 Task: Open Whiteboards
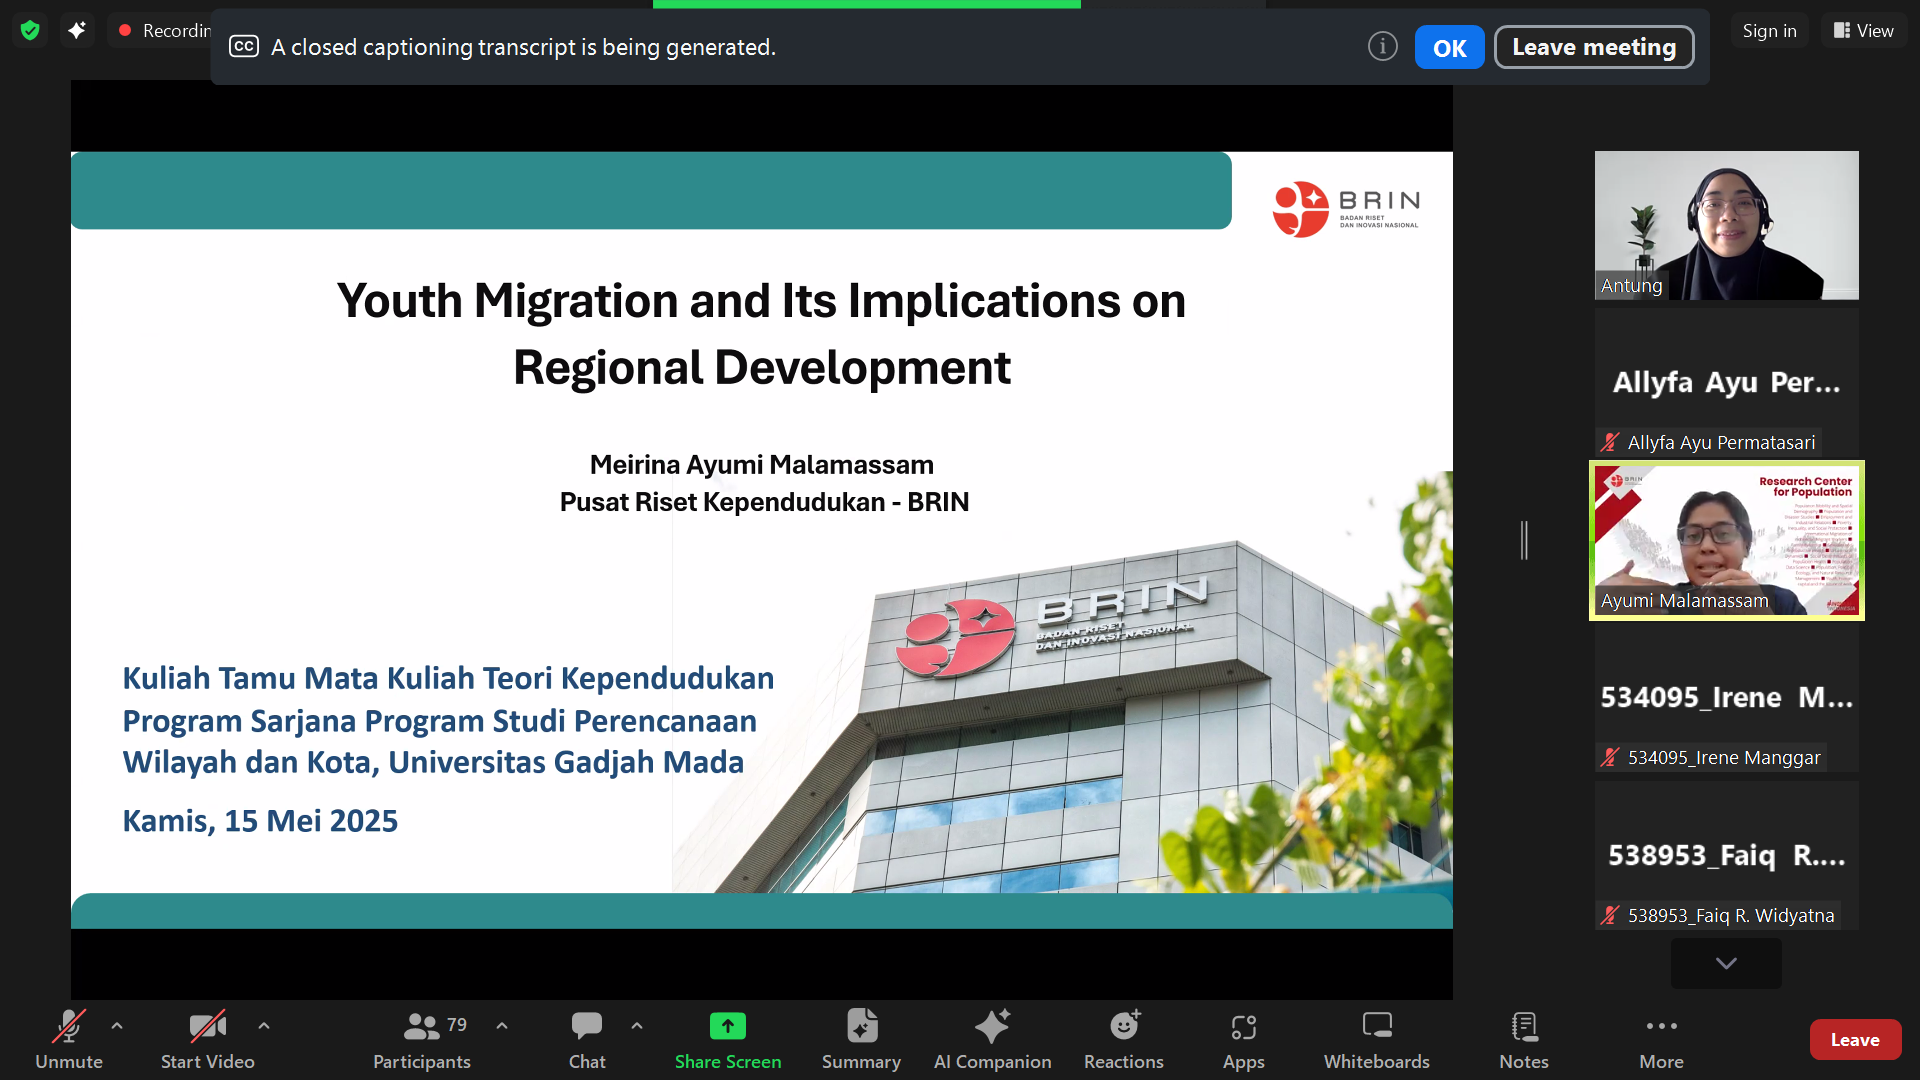[1377, 1040]
